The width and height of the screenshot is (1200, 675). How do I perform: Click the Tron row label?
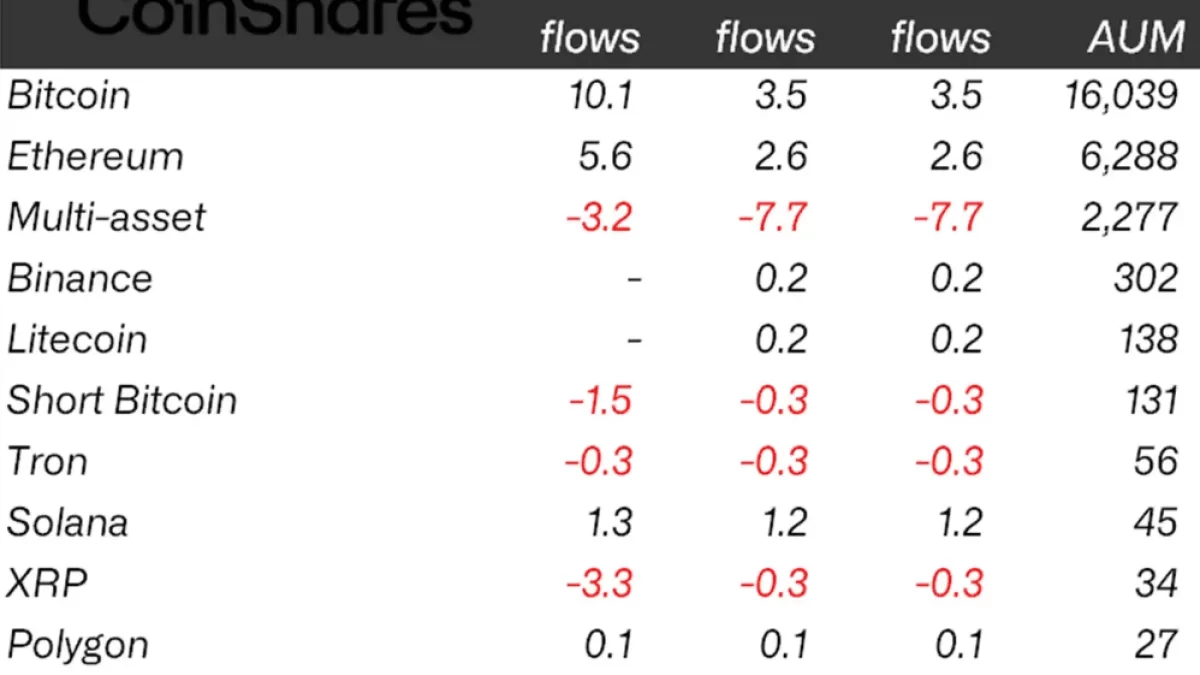47,462
